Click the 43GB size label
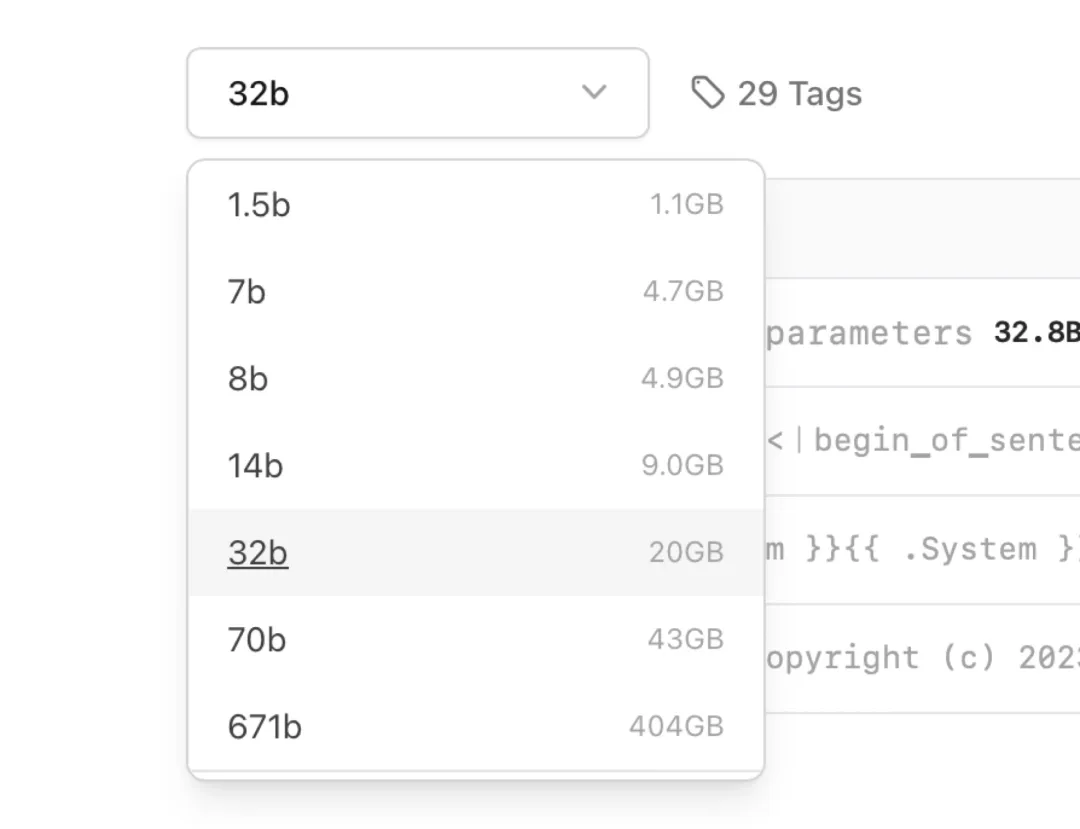Screen dimensions: 1080x829 coord(685,640)
